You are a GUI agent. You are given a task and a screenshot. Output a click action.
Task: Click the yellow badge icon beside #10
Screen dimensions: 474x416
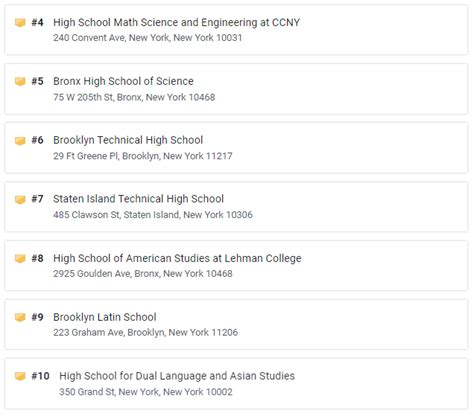pos(20,376)
